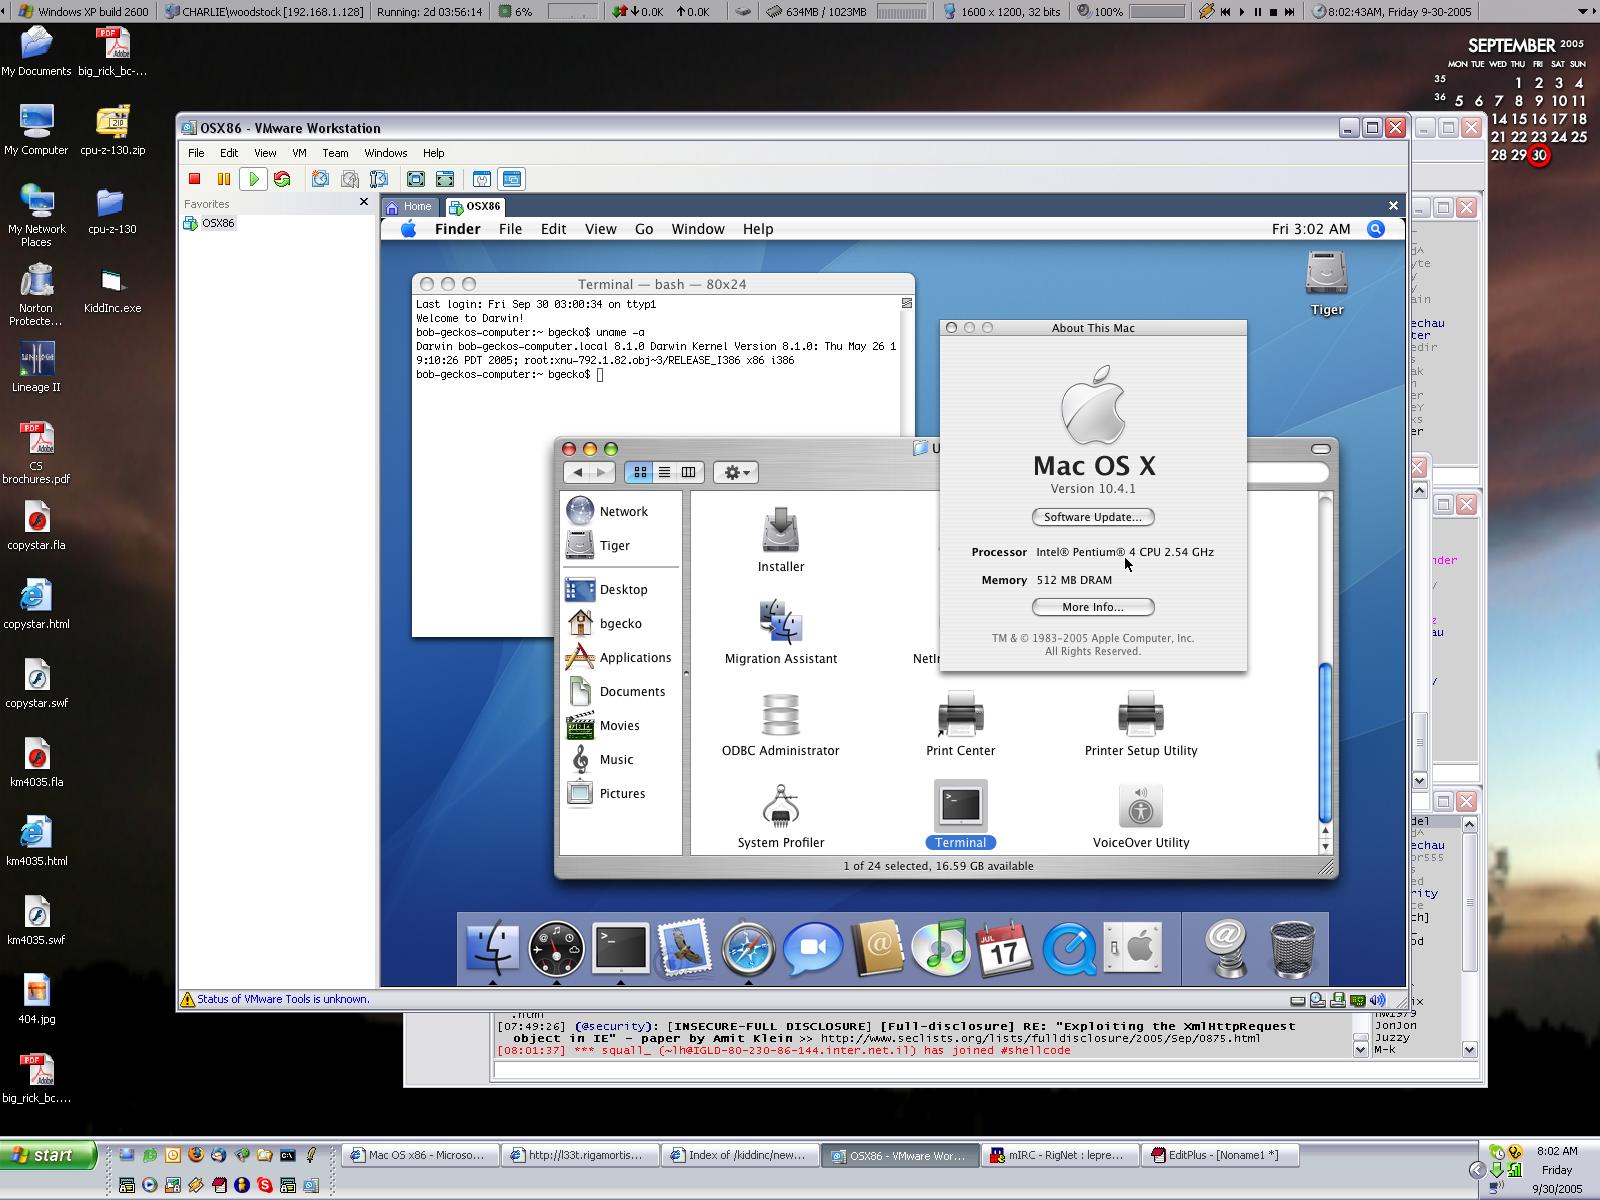Select the OSX86 tab
1600x1200 pixels.
[475, 207]
